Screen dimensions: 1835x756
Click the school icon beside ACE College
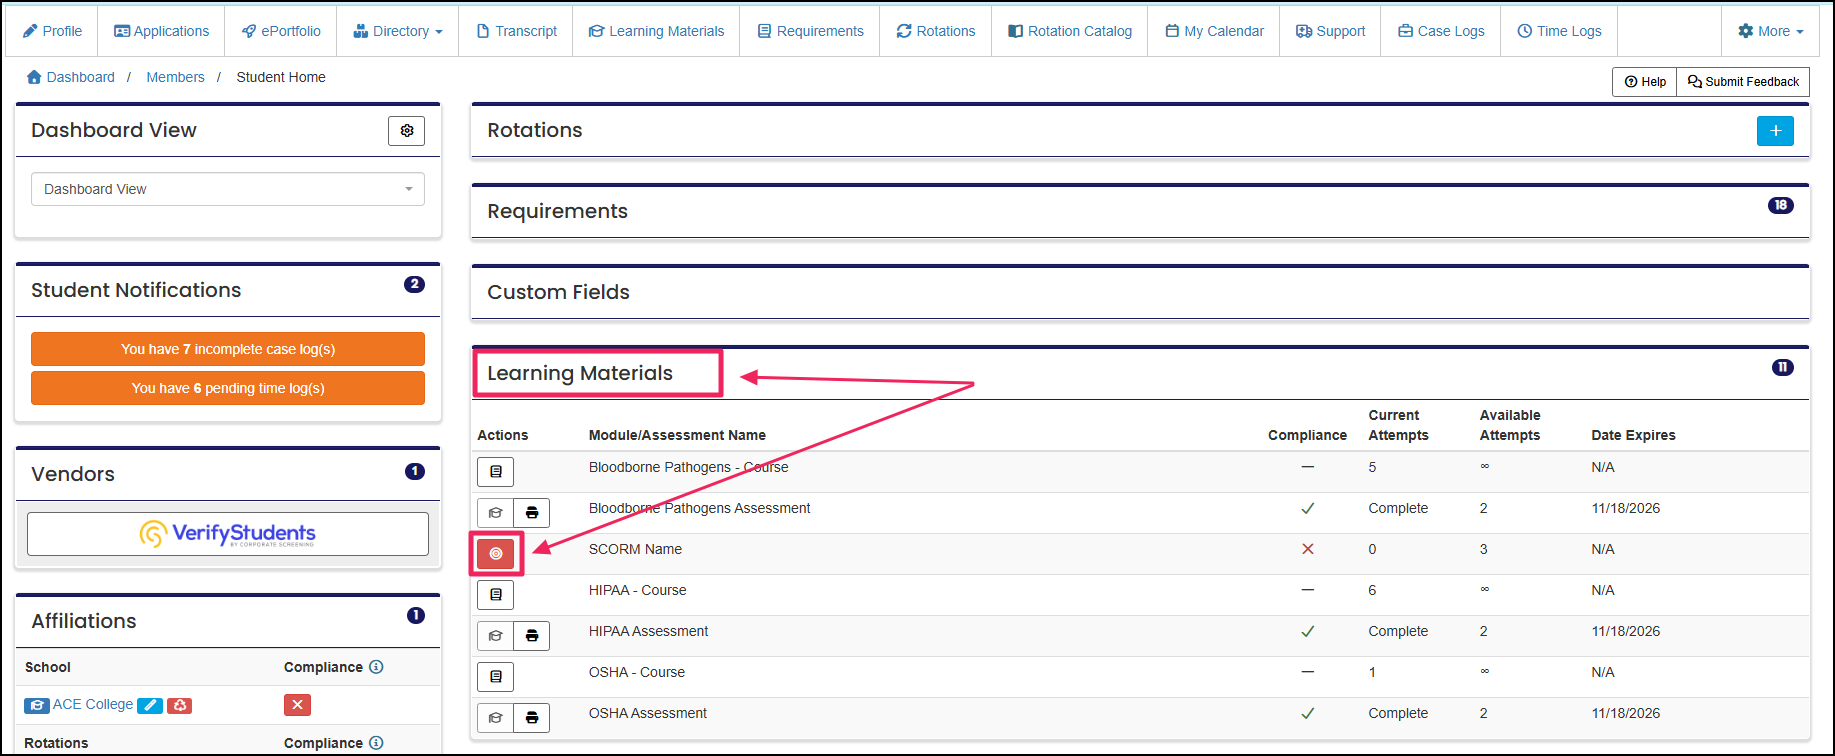pos(37,706)
